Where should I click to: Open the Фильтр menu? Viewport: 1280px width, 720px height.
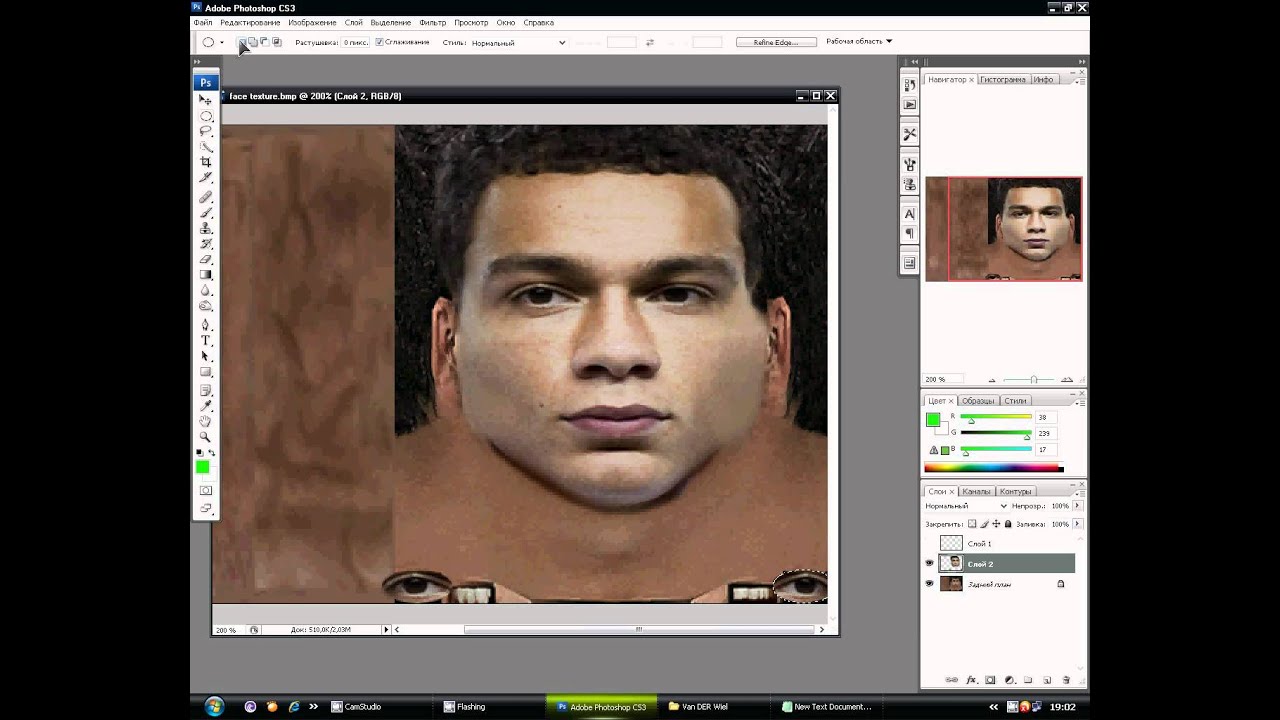pos(433,22)
